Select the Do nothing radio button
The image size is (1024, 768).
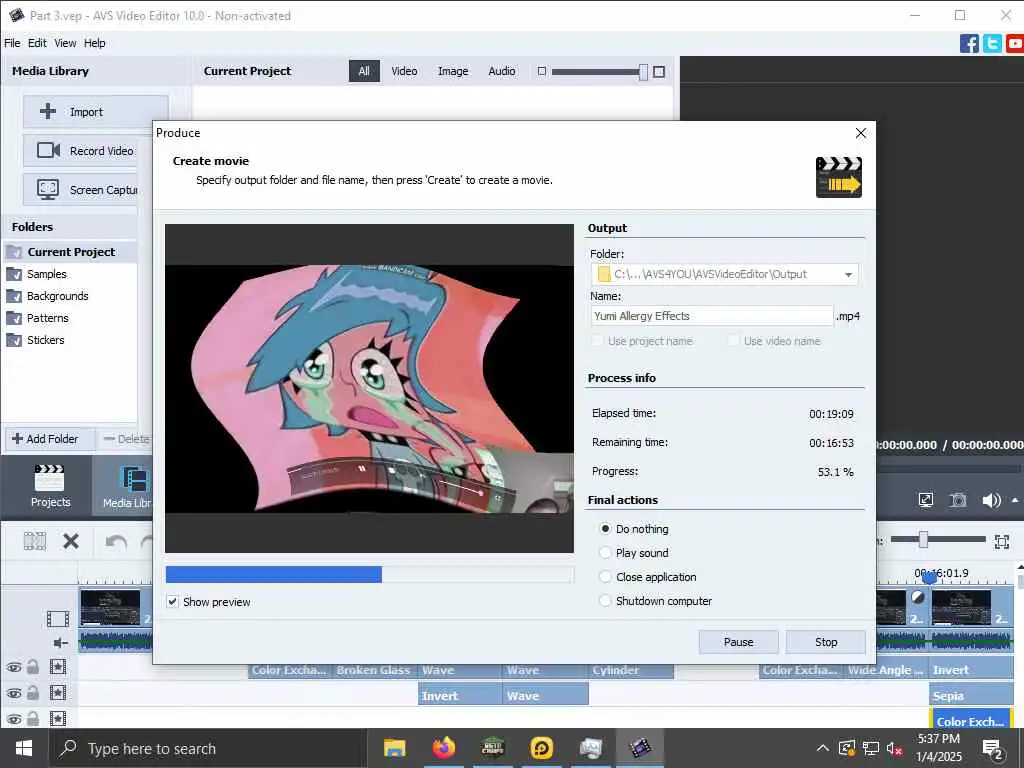pos(605,528)
